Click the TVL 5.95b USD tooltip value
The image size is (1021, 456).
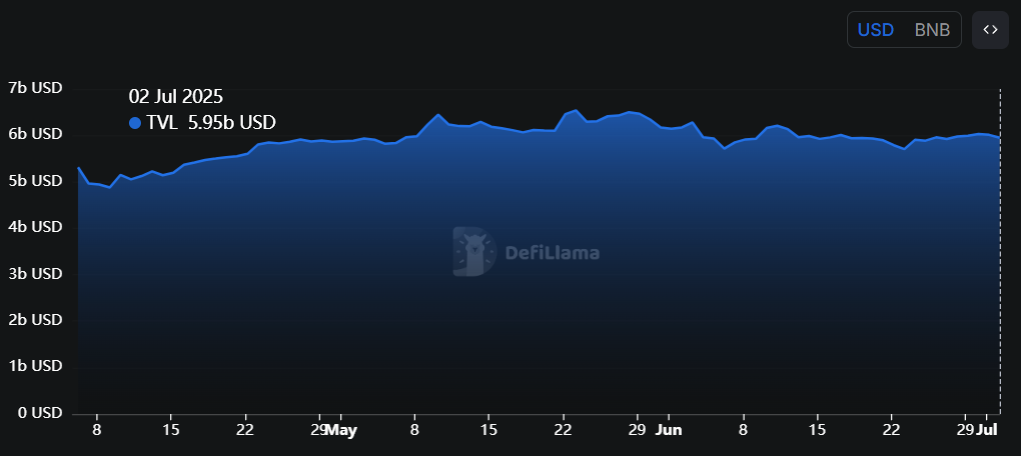click(x=211, y=122)
